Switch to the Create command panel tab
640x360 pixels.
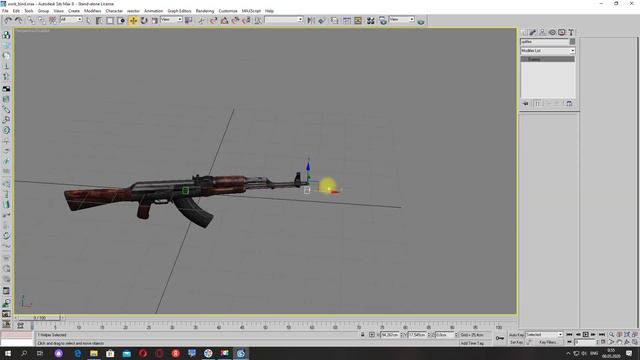point(524,32)
